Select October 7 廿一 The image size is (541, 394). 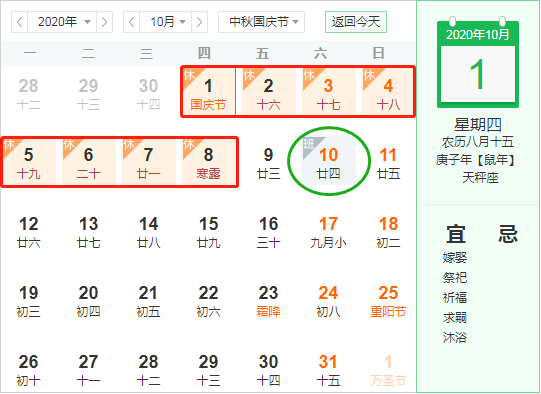click(148, 162)
